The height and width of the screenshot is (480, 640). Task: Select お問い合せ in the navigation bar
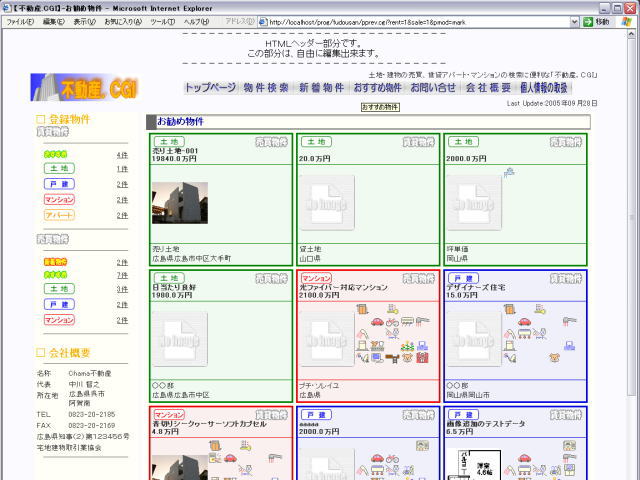coord(433,88)
